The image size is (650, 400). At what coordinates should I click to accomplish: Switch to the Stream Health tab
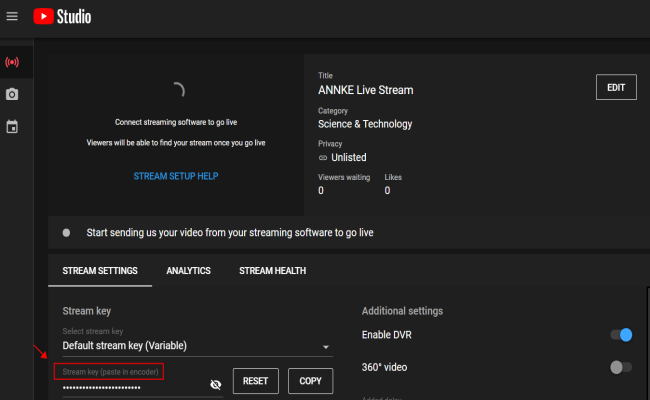click(271, 271)
